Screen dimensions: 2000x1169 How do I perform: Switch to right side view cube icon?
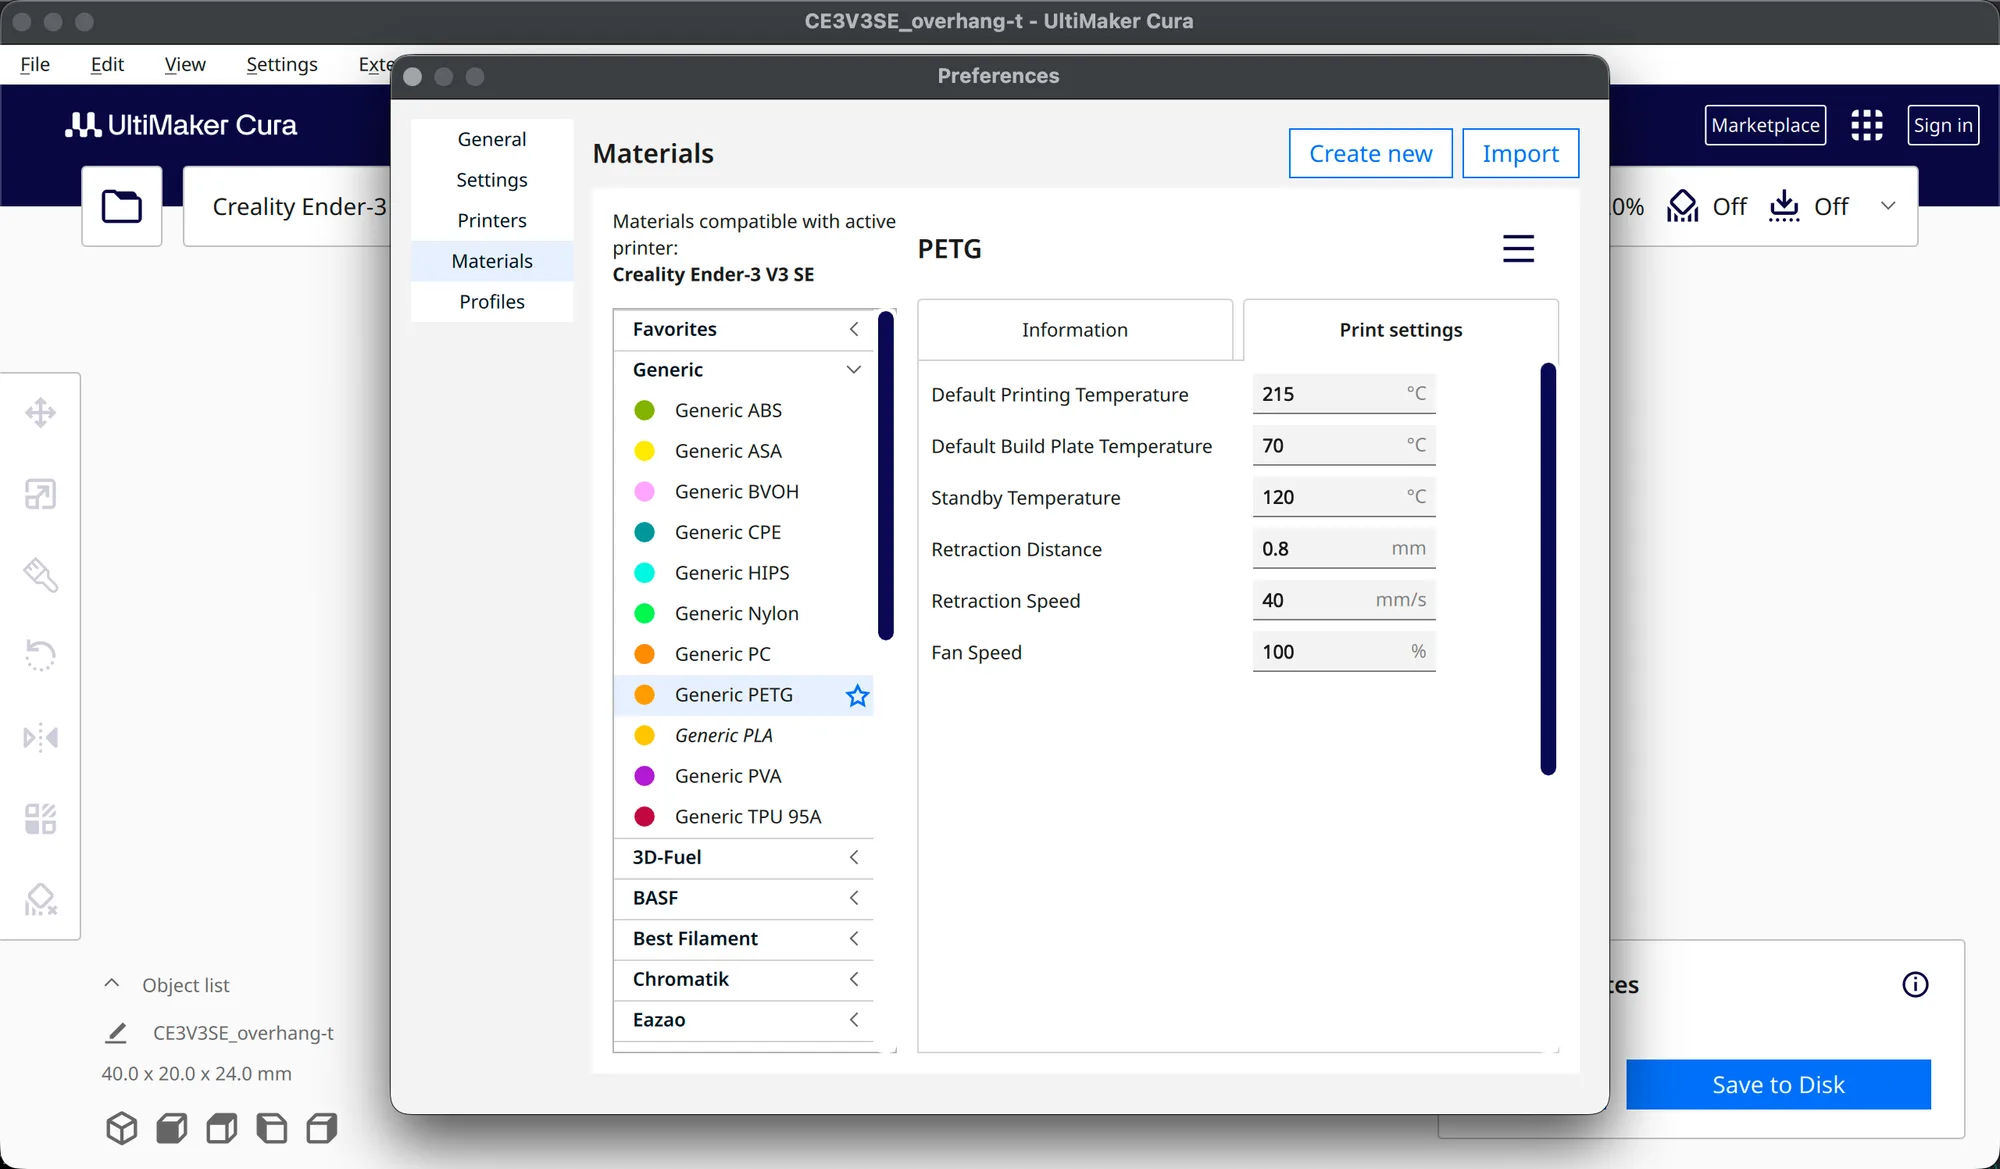322,1128
